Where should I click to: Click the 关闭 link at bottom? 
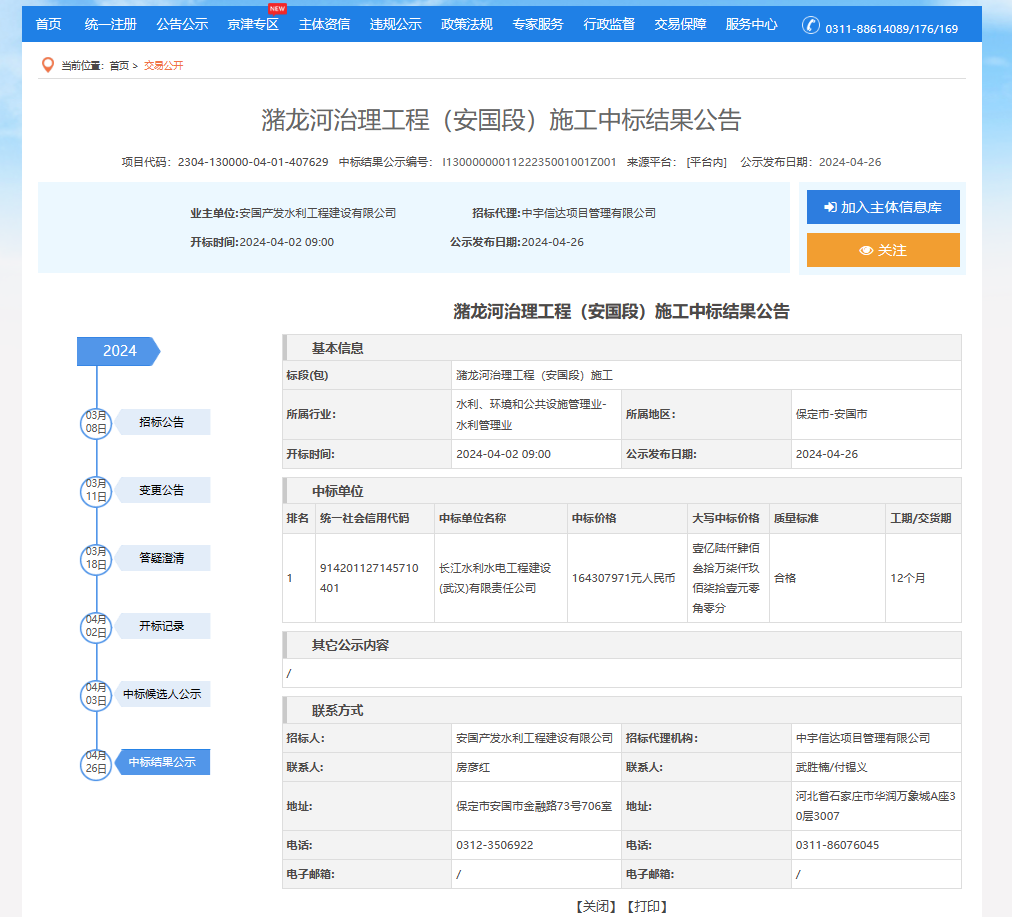tap(595, 906)
